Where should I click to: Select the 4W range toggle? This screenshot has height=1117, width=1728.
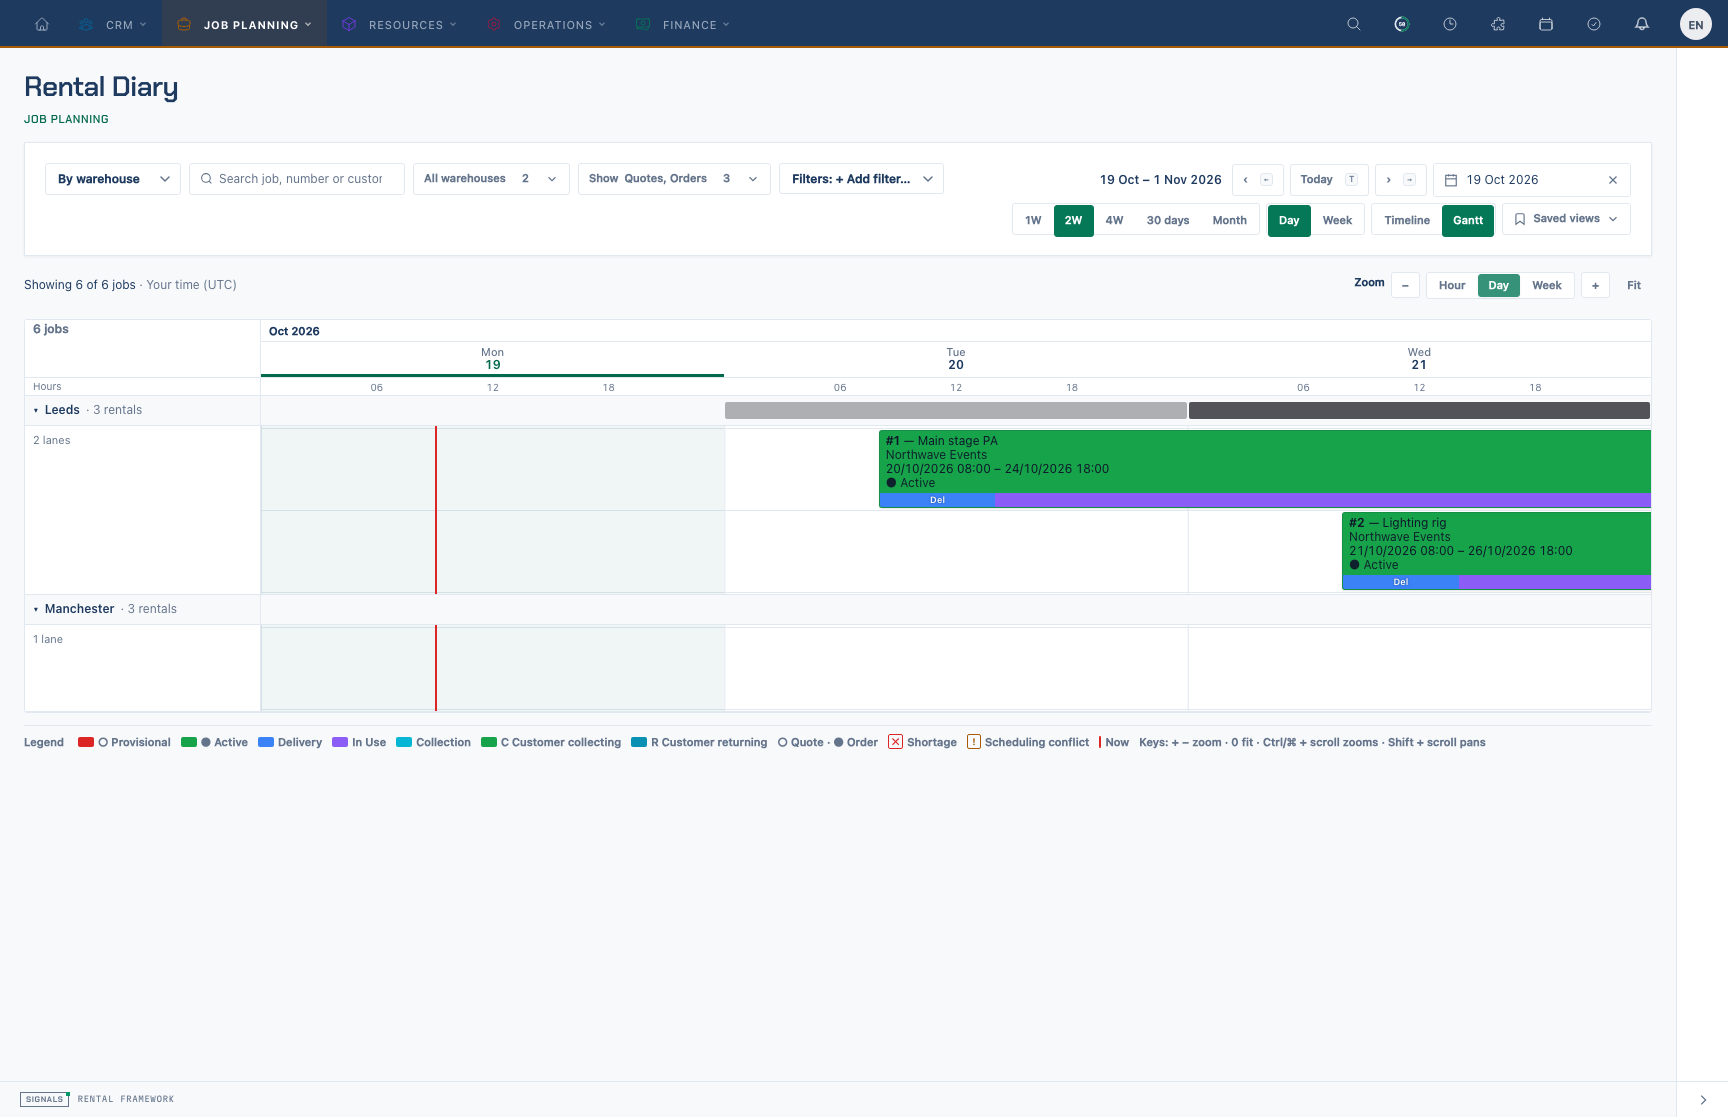click(x=1114, y=220)
